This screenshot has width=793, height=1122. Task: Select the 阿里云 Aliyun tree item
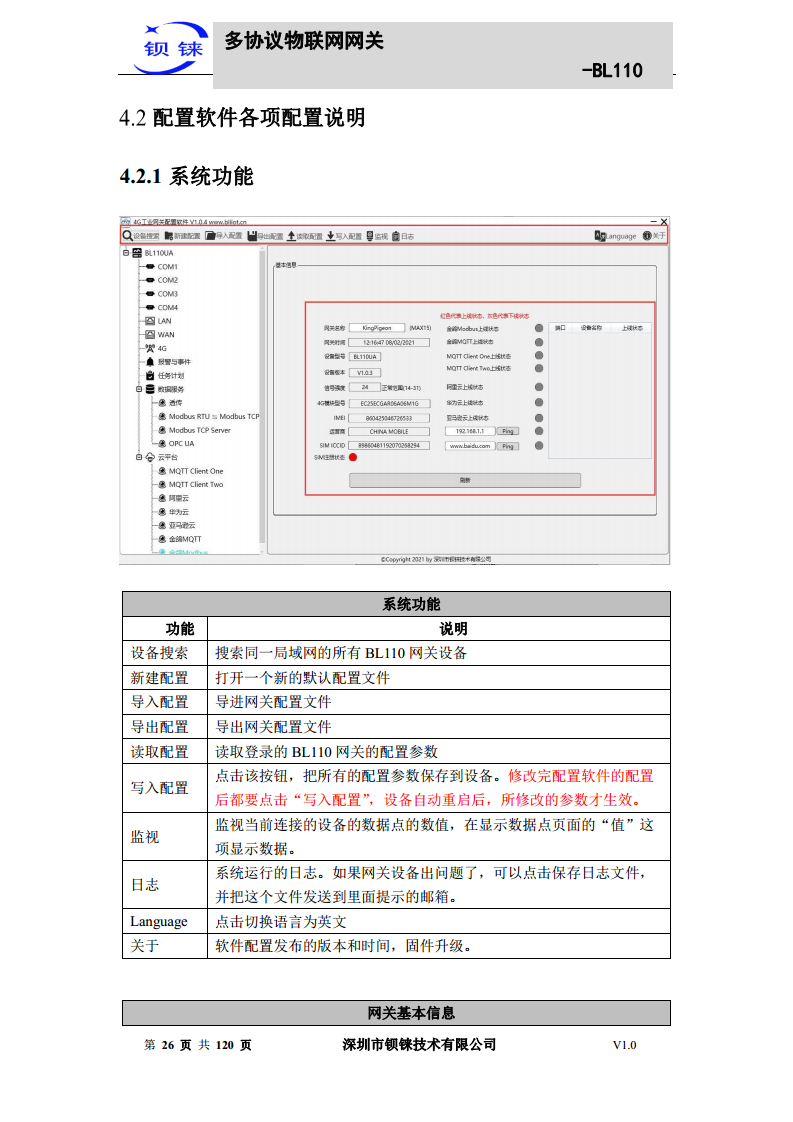click(x=173, y=498)
